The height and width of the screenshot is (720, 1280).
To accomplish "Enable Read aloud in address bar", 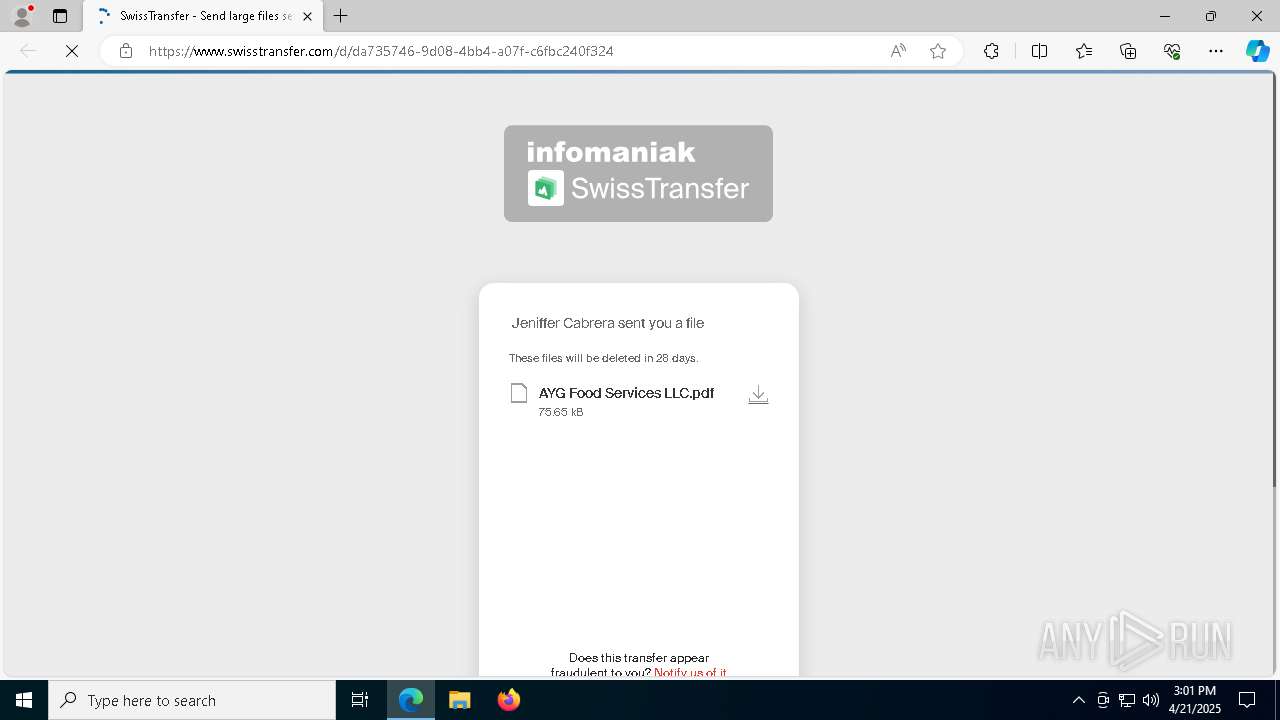I will (898, 51).
